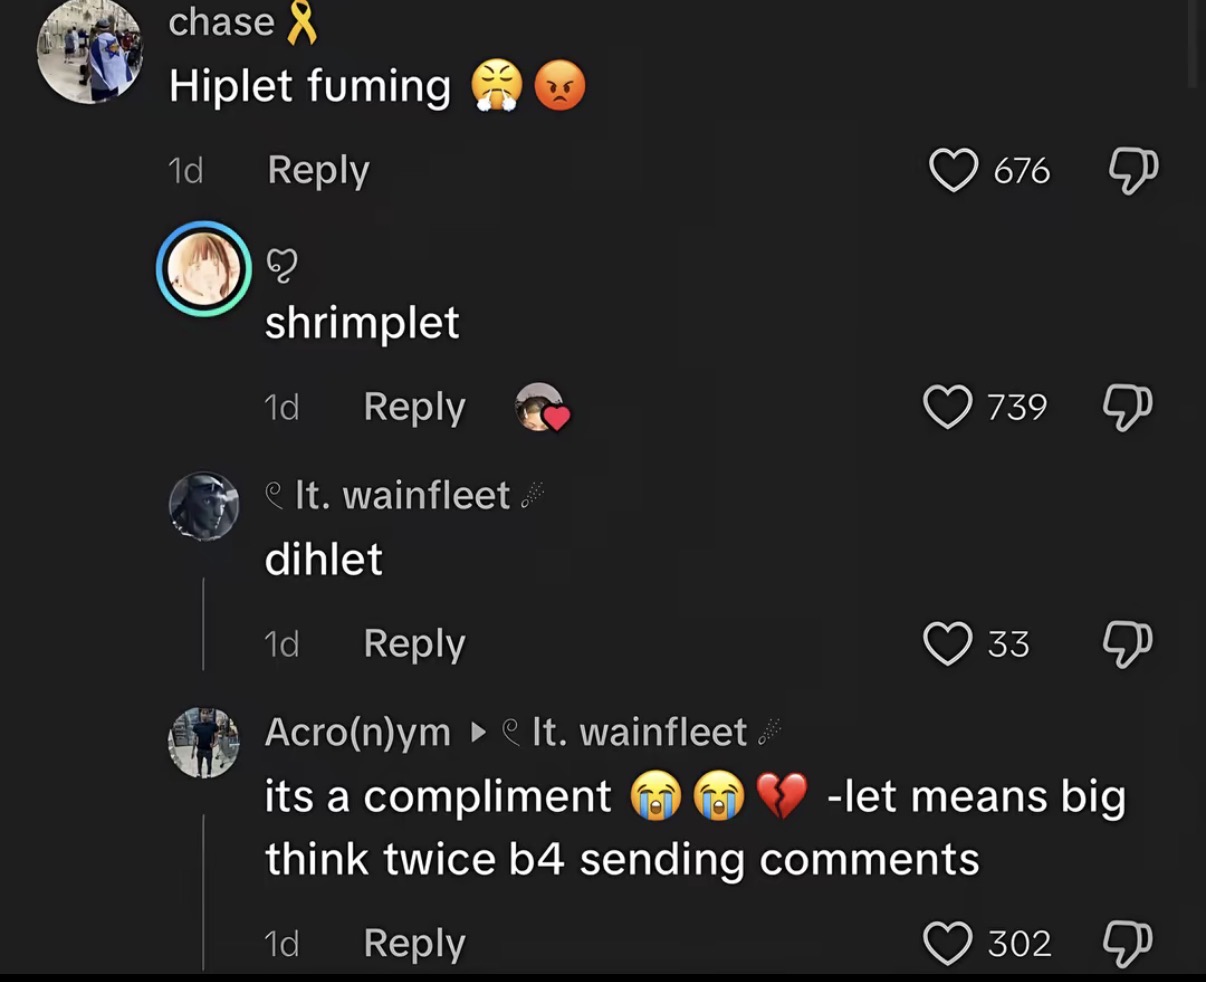
Task: Dislike Acro(n)ym's "its a compliment" comment
Action: 1128,943
